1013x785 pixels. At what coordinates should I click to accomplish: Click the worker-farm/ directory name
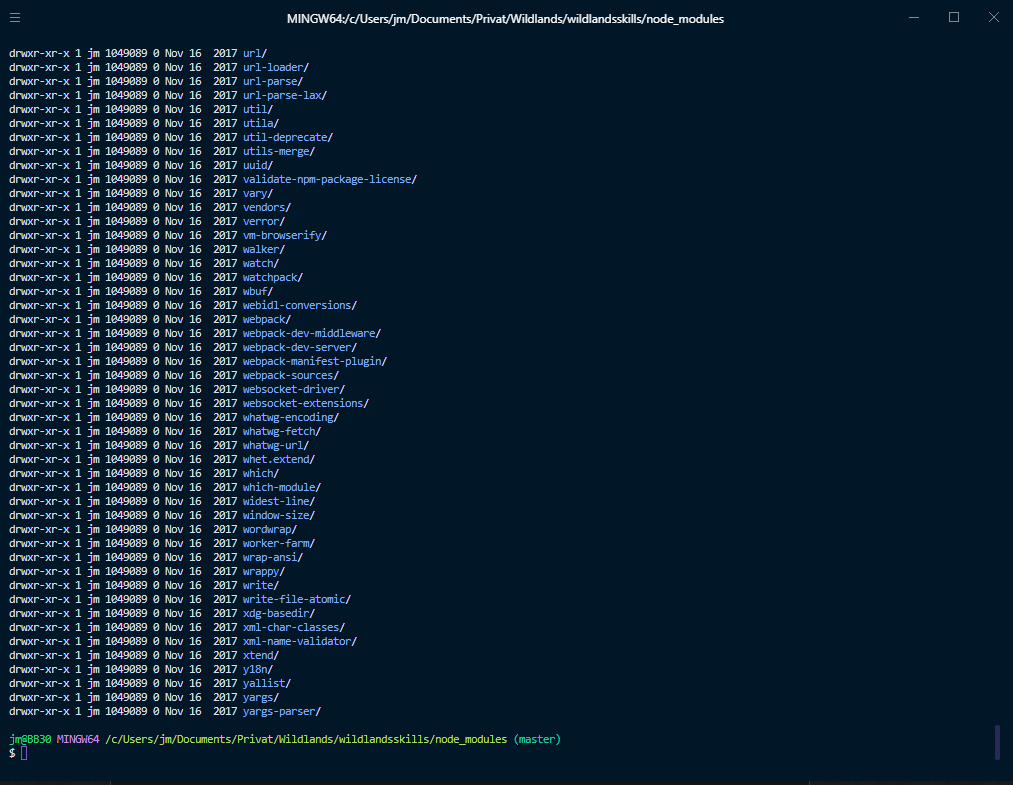279,543
